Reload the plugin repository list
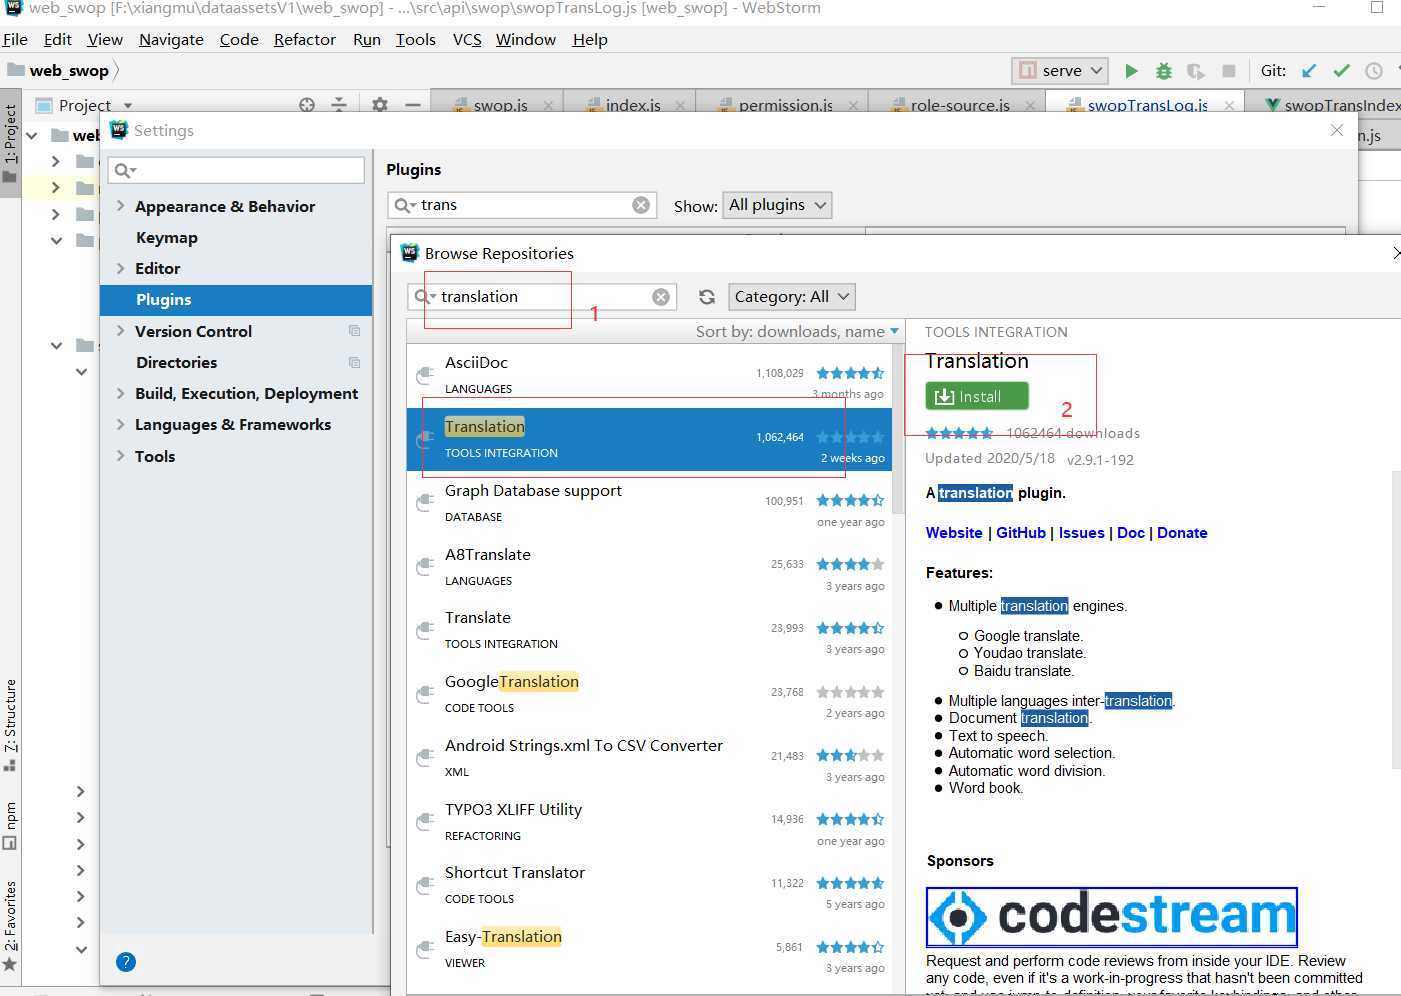Screen dimensions: 1401x996 coord(707,297)
